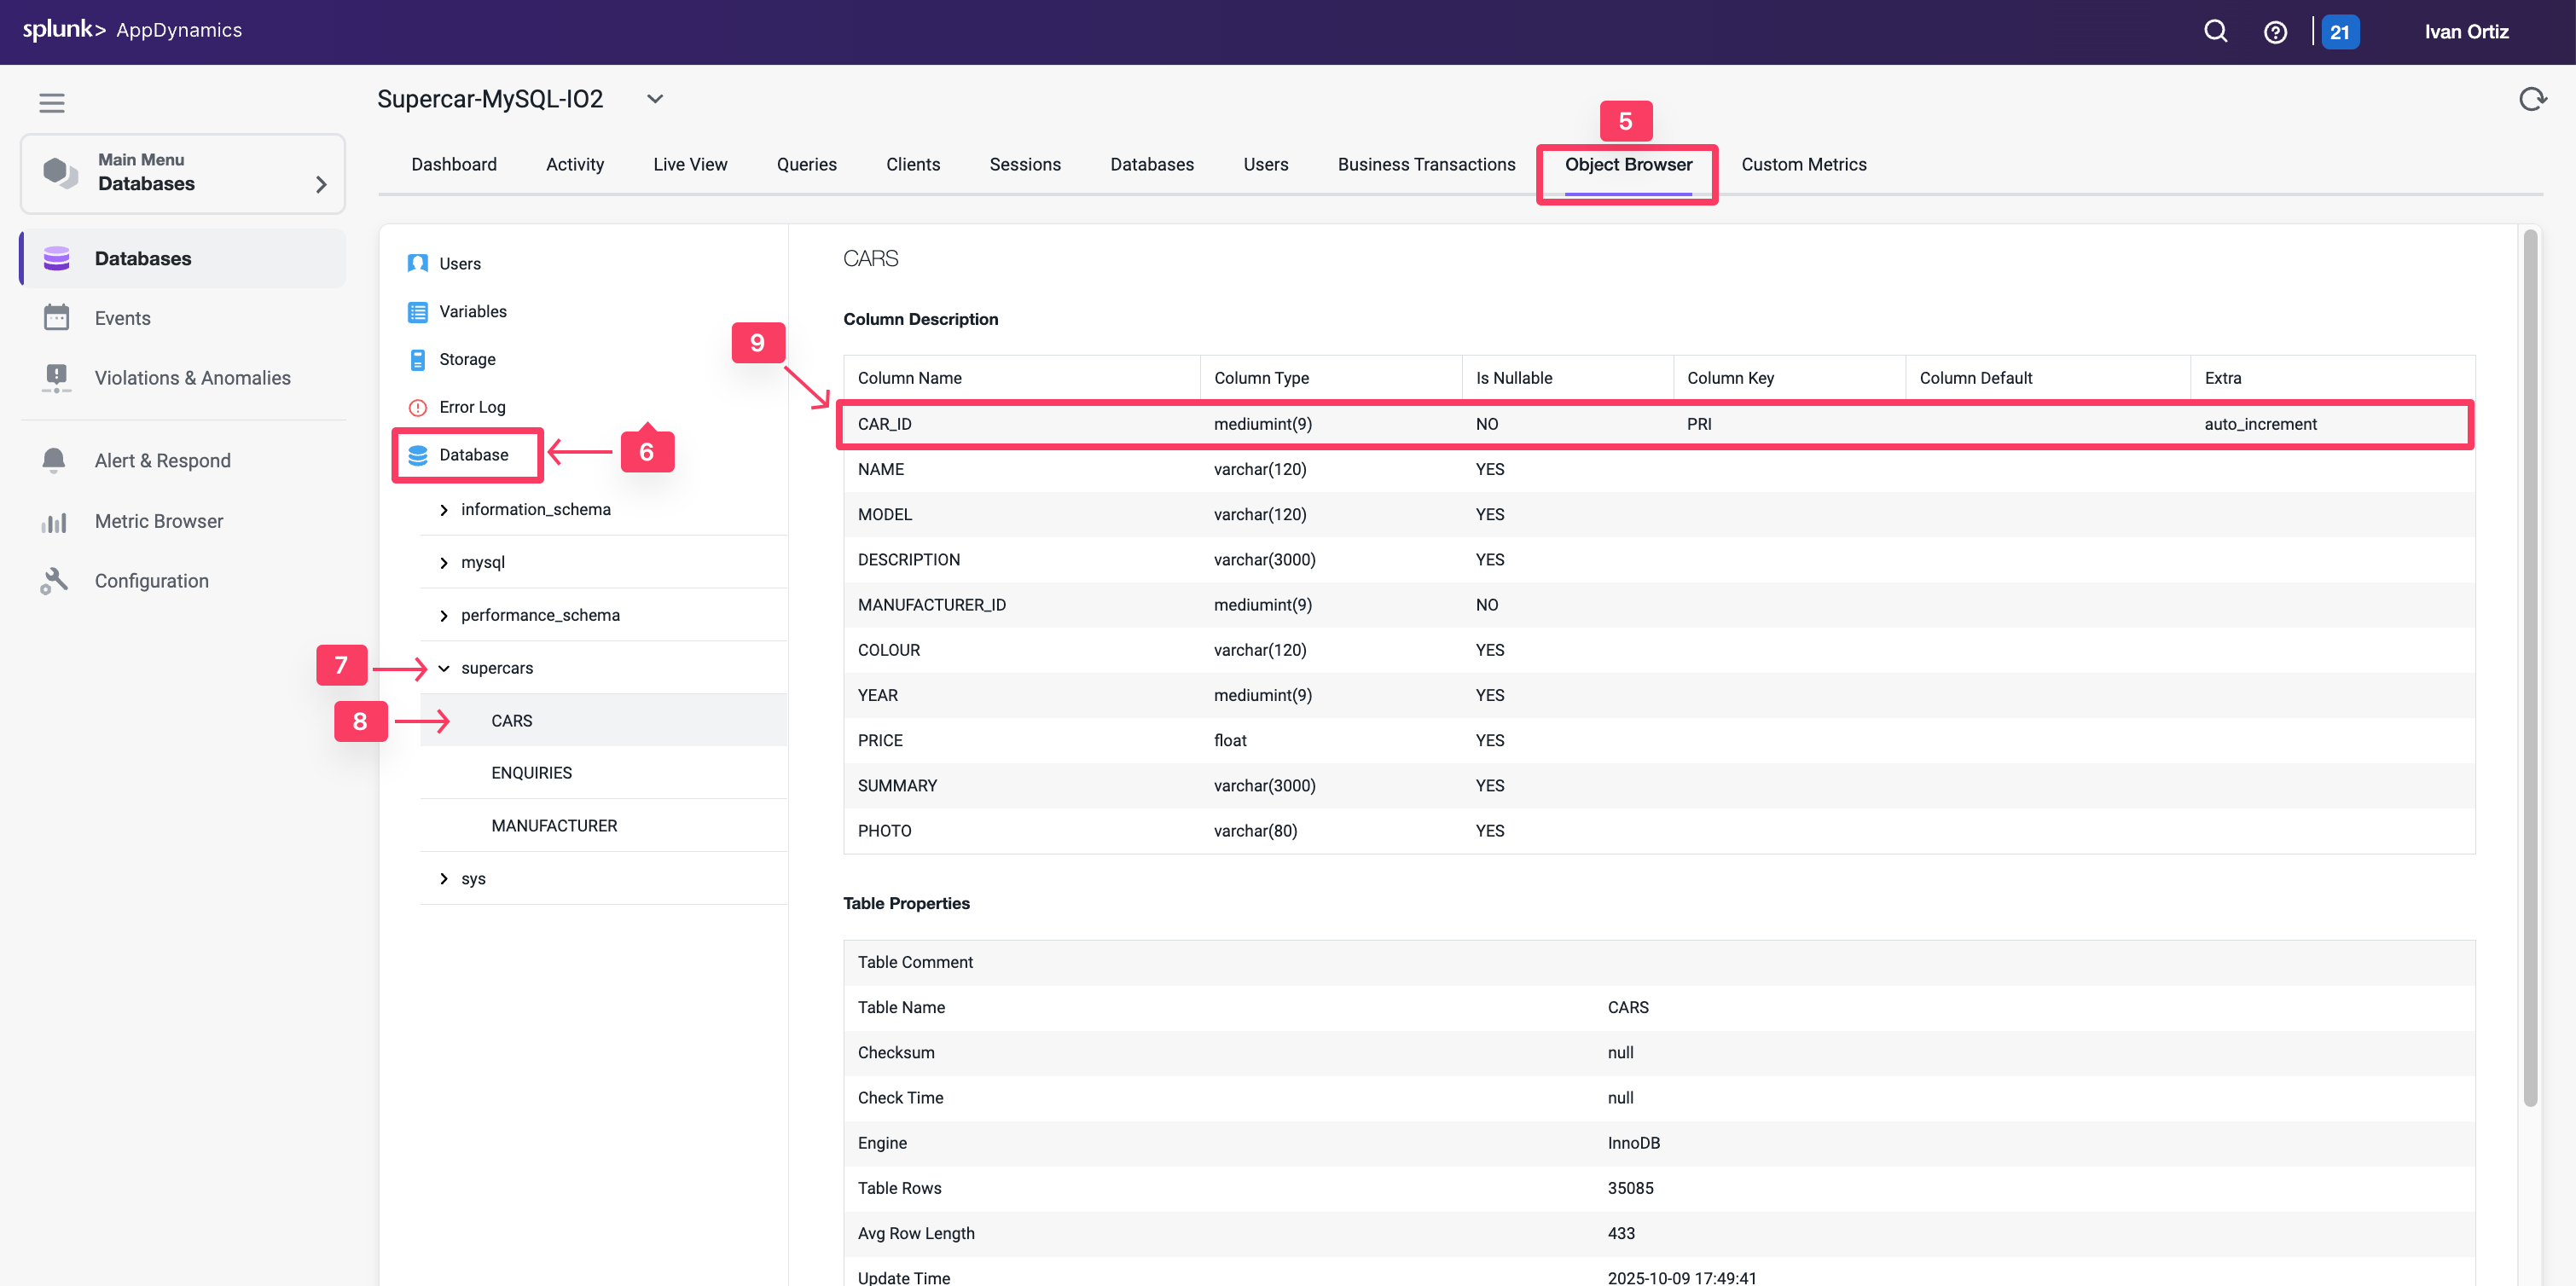Click the notification badge showing 21
The image size is (2576, 1286).
point(2341,31)
